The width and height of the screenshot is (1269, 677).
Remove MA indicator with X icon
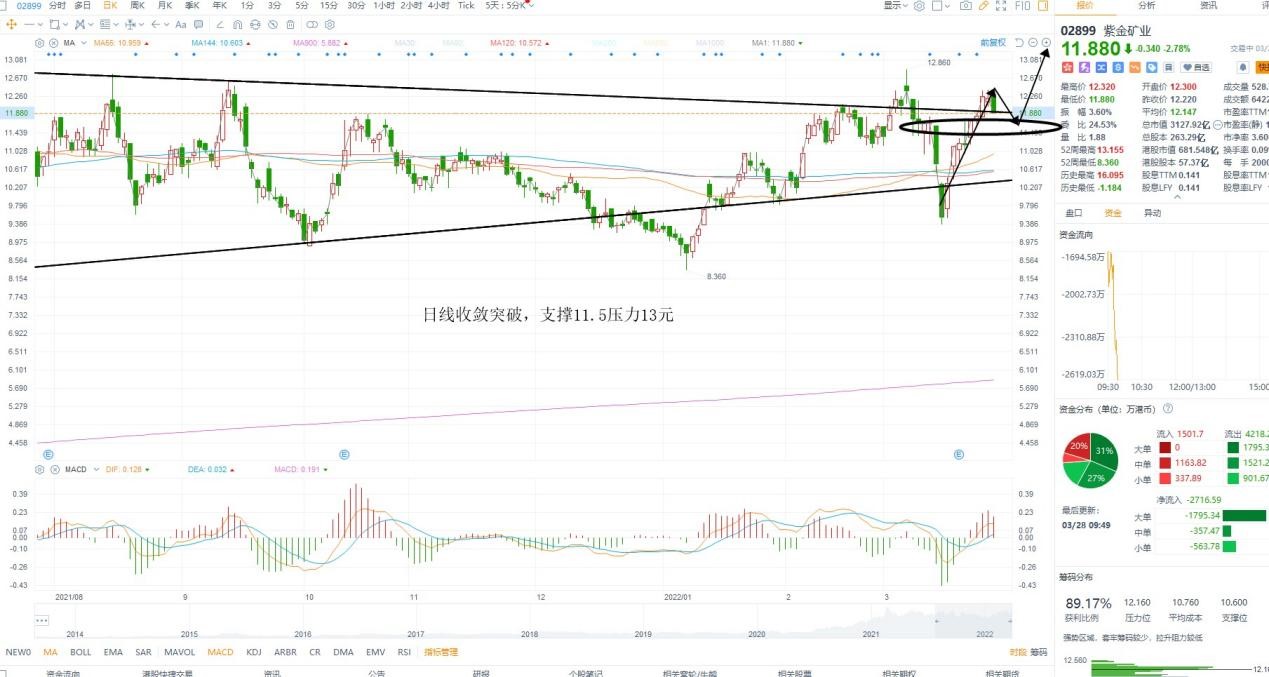54,44
